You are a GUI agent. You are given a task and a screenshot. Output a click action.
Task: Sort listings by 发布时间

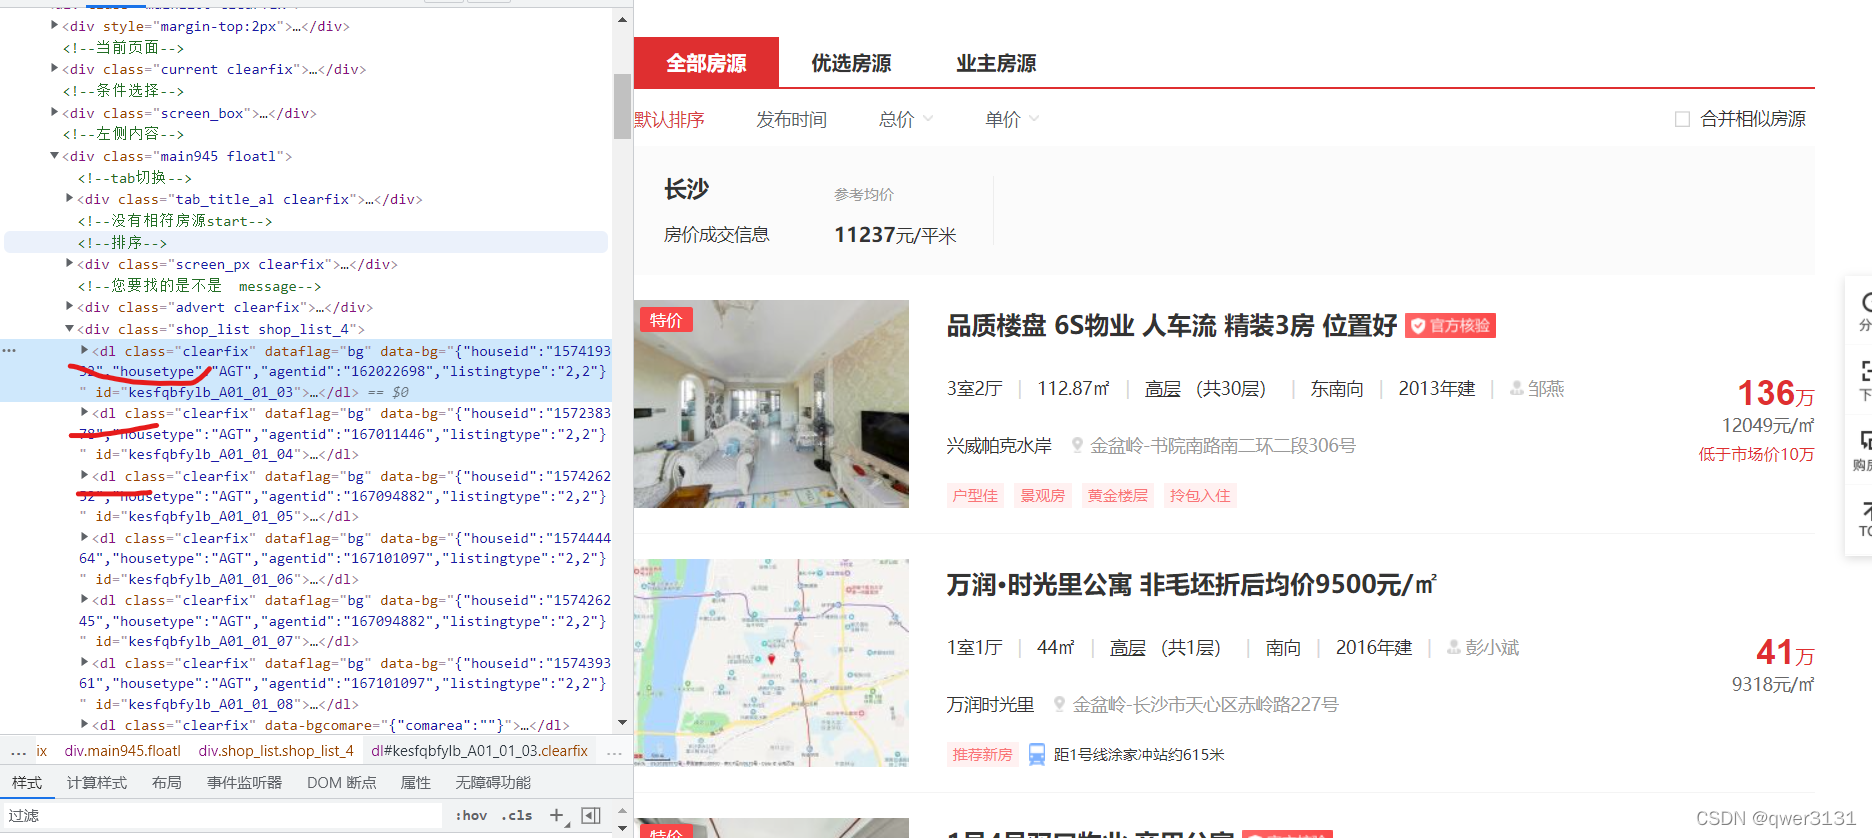pos(791,119)
